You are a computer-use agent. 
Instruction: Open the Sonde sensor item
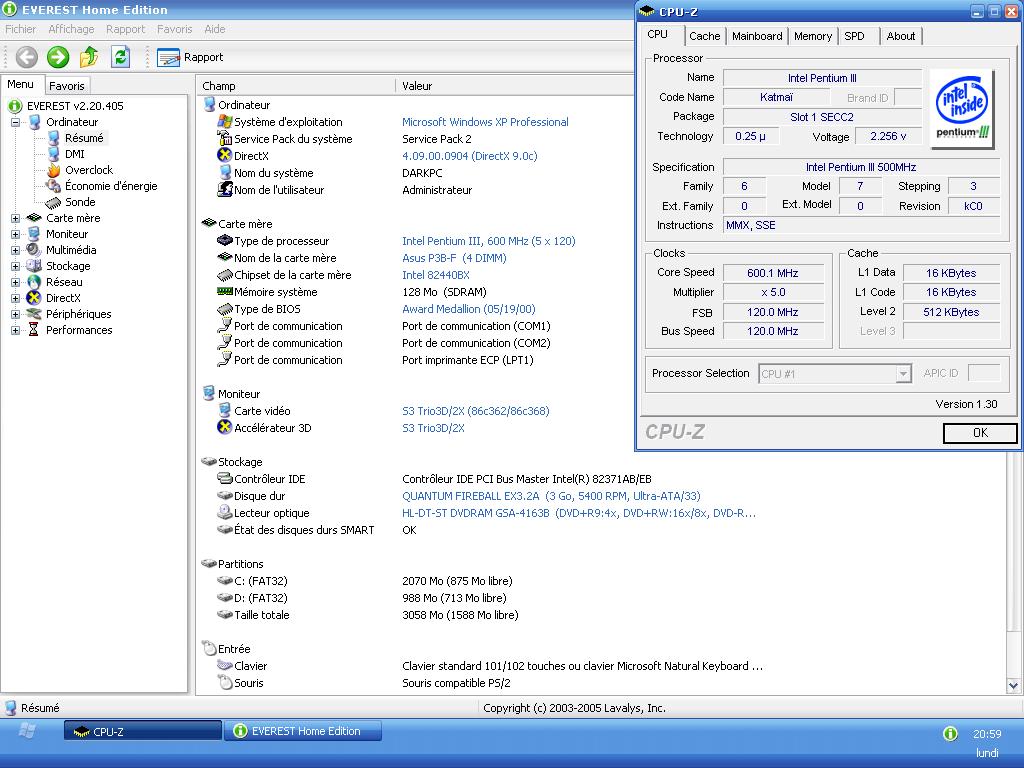(x=80, y=202)
